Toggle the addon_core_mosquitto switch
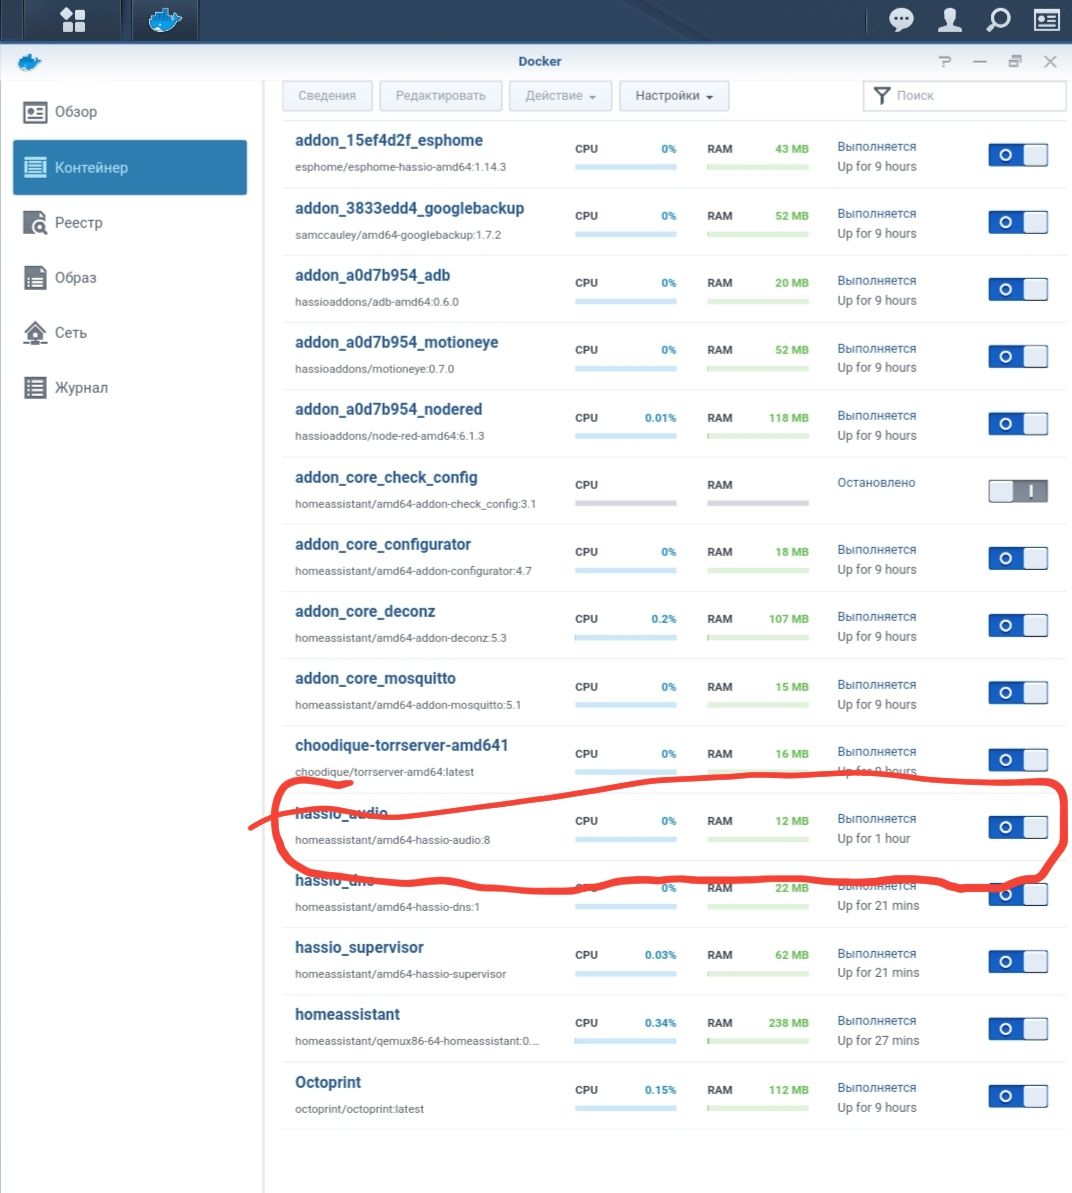Image resolution: width=1072 pixels, height=1193 pixels. tap(1018, 692)
